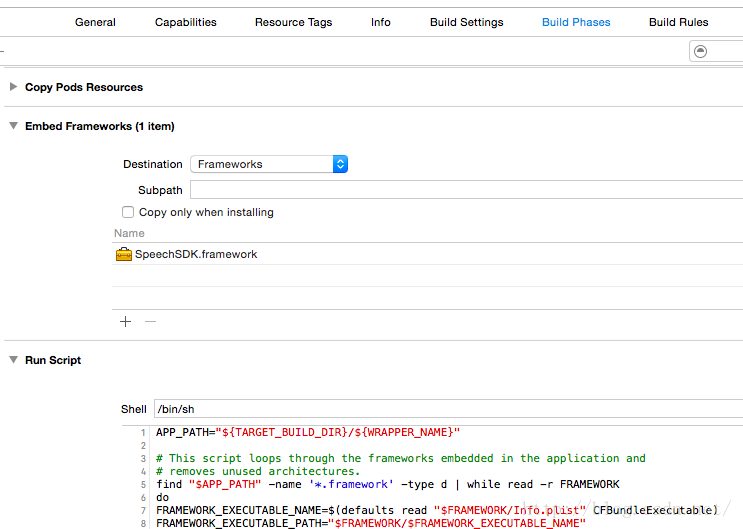
Task: Click the Subpath input field
Action: click(x=466, y=190)
